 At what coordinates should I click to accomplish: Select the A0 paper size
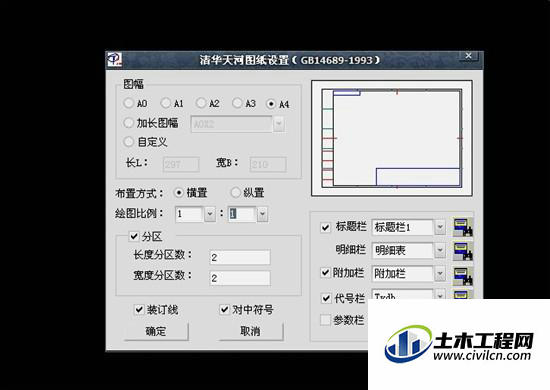pyautogui.click(x=128, y=103)
